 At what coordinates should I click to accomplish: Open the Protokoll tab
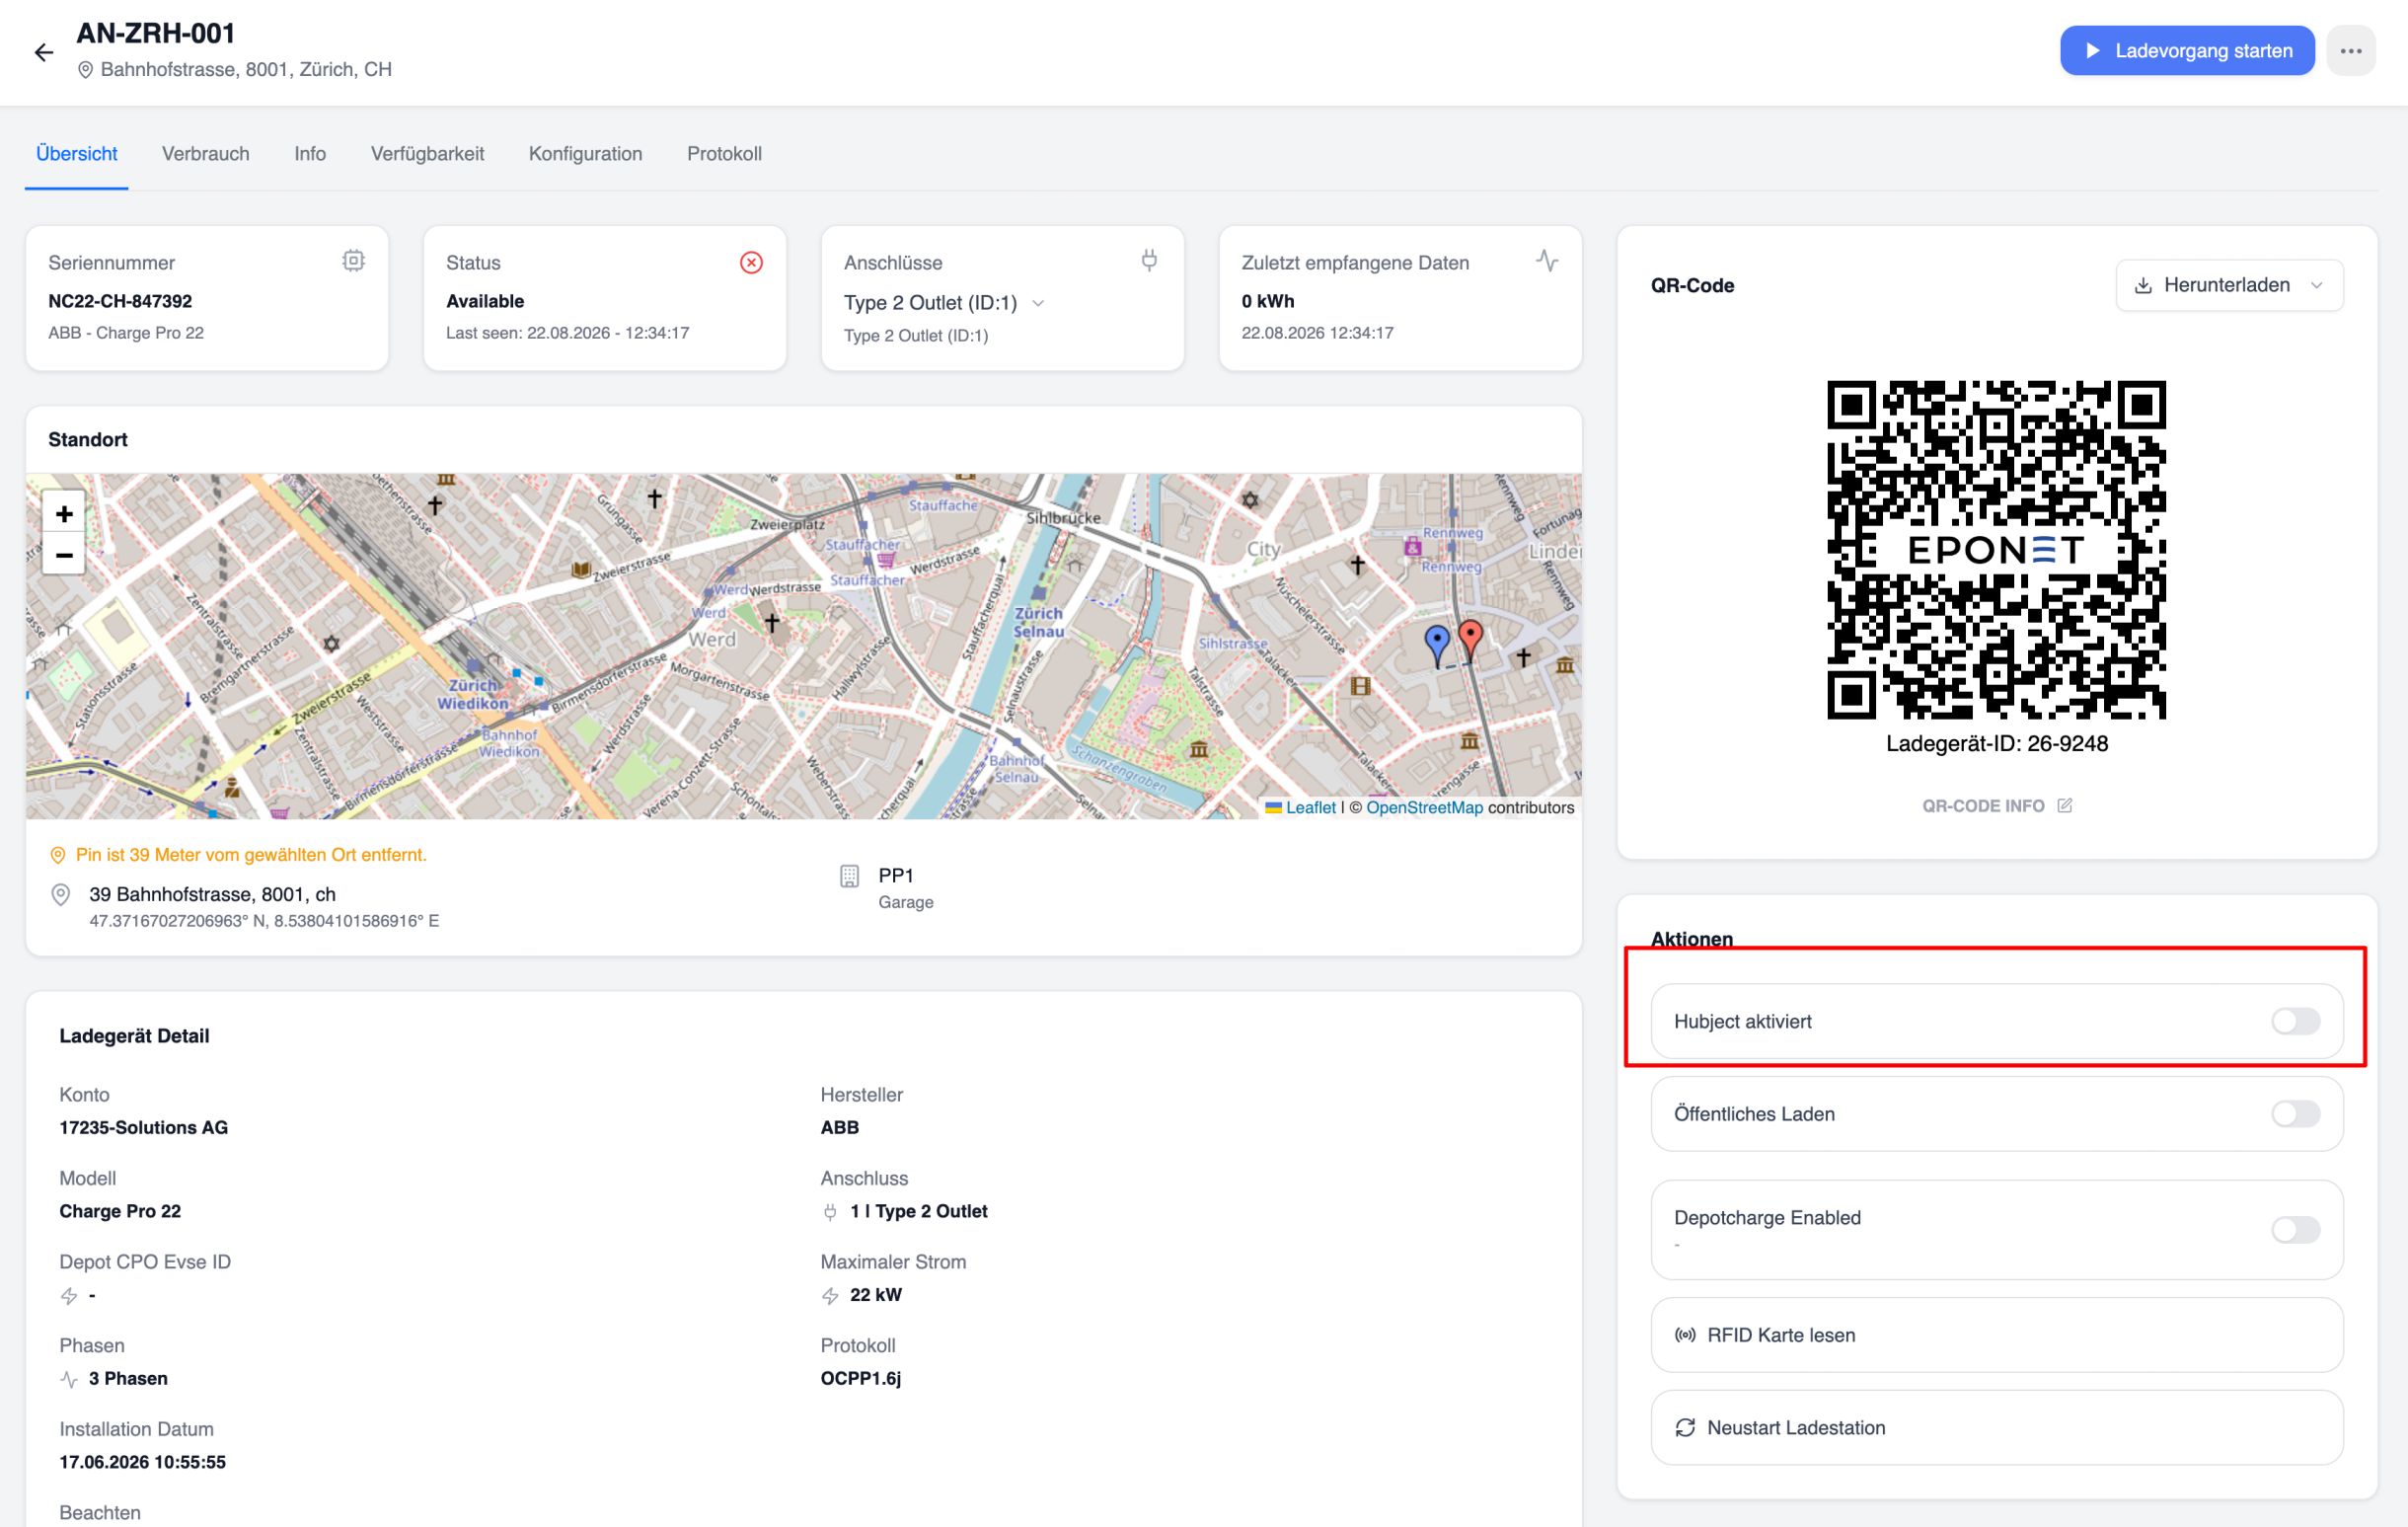(724, 154)
